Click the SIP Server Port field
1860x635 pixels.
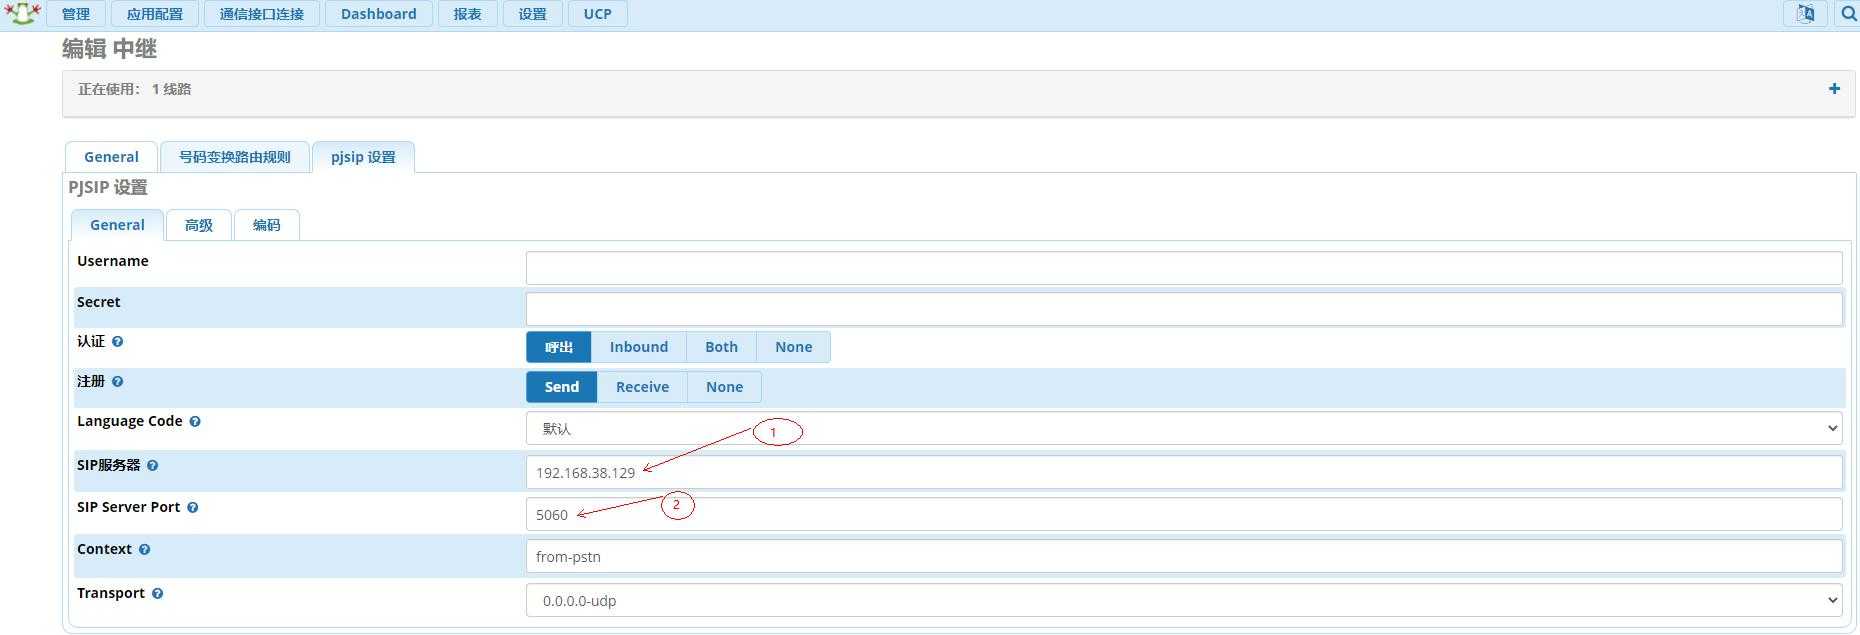[1184, 514]
